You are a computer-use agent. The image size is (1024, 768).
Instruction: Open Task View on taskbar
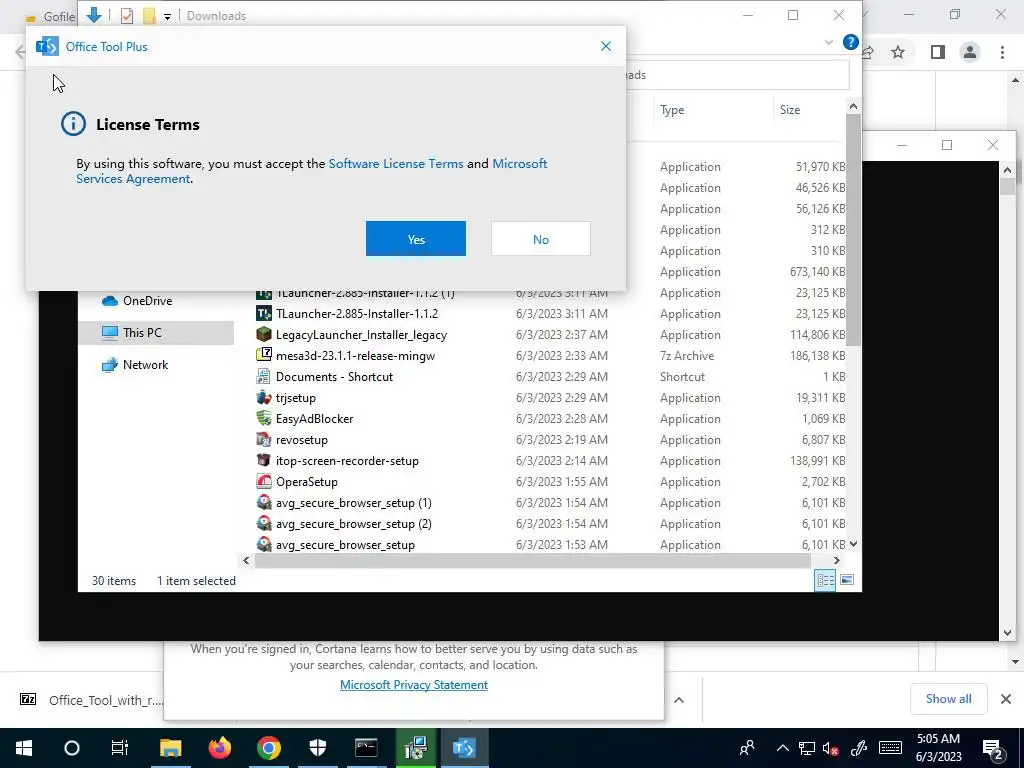pyautogui.click(x=120, y=748)
